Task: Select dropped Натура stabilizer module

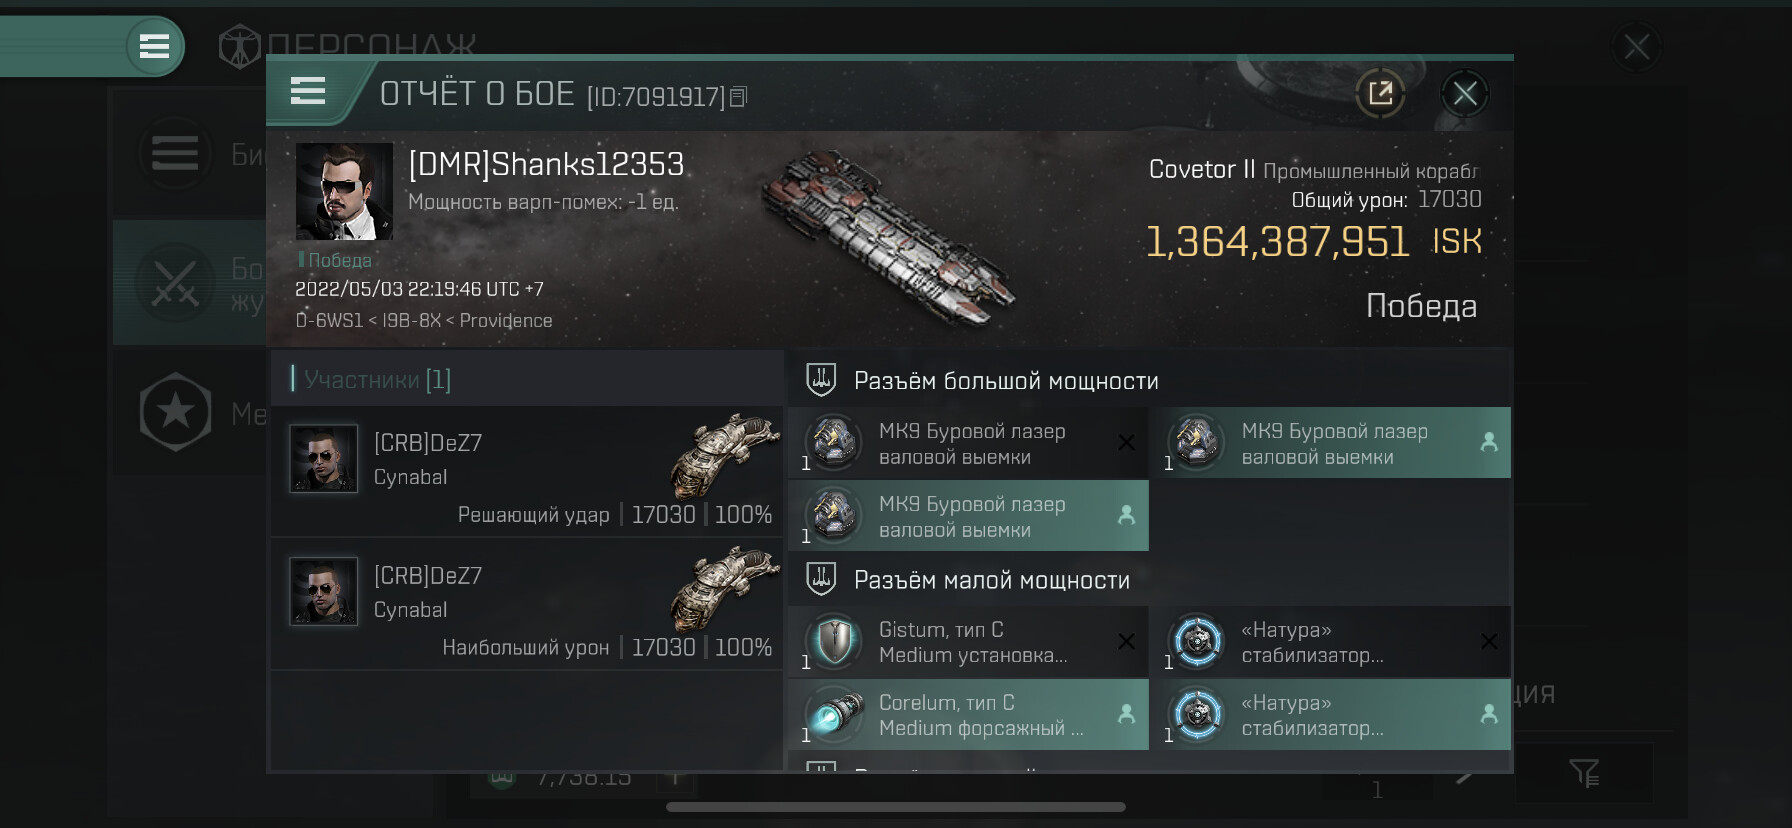Action: pos(1330,715)
